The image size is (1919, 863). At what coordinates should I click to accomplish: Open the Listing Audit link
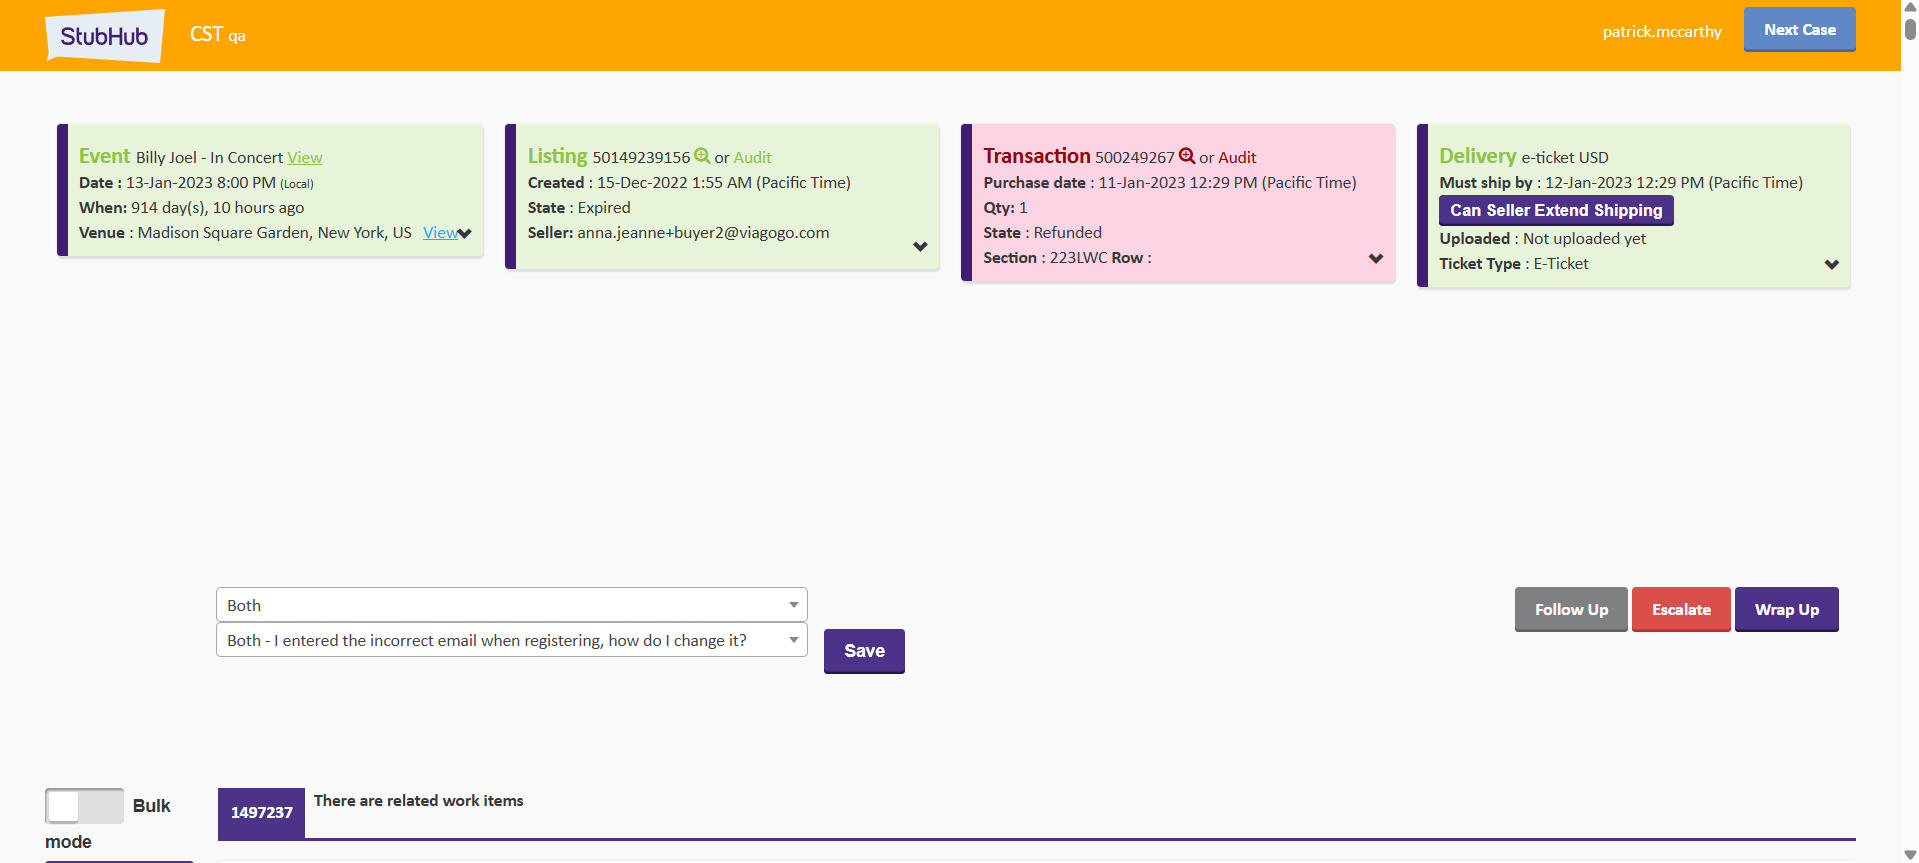coord(752,158)
